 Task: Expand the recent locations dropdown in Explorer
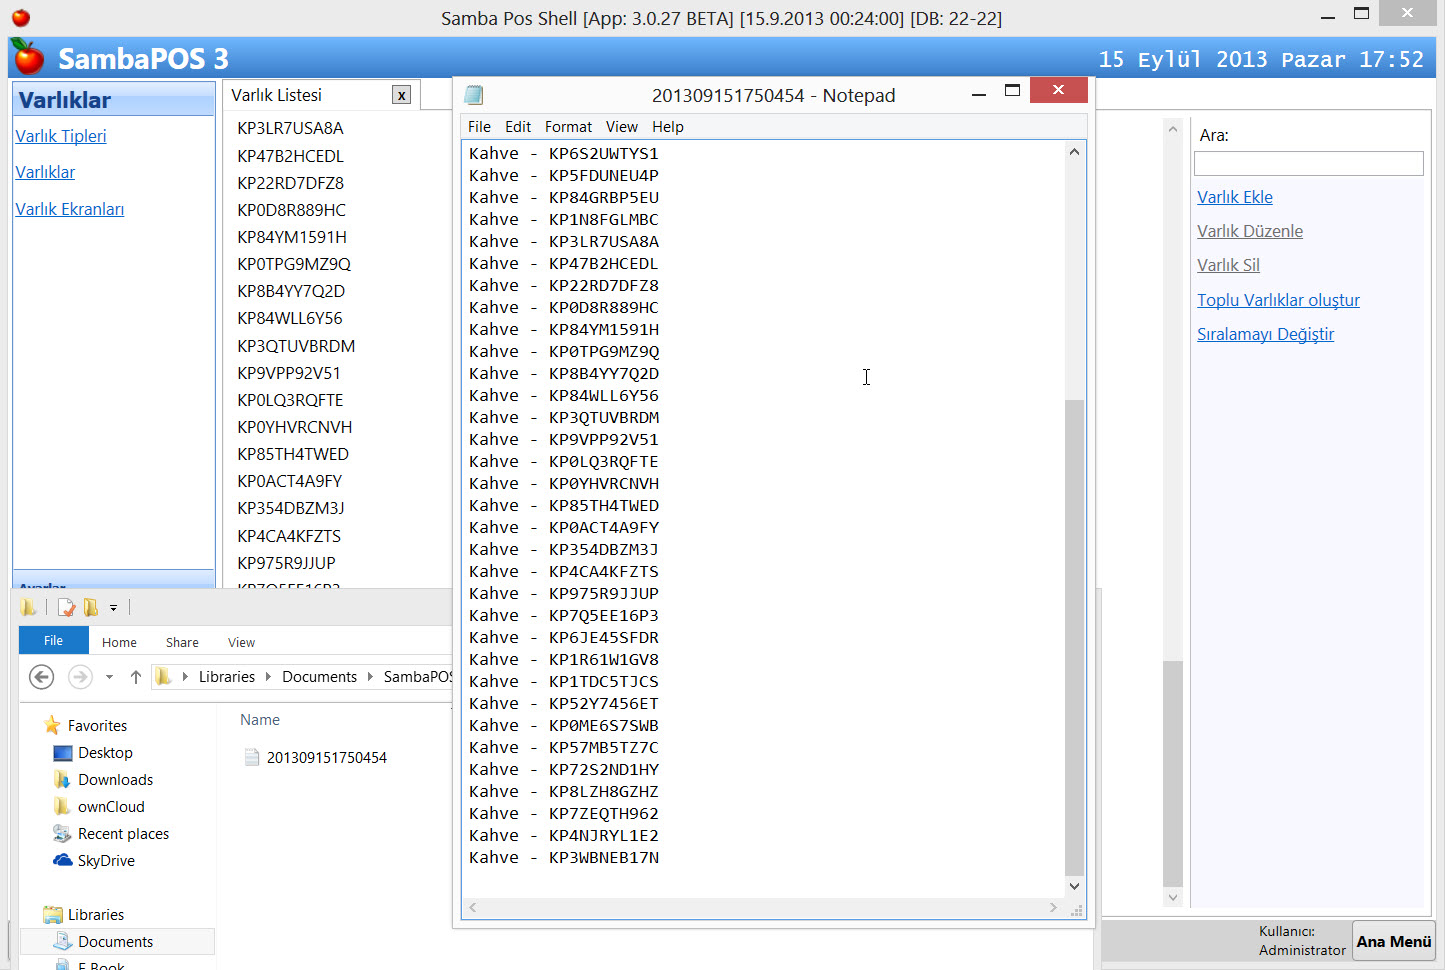109,677
